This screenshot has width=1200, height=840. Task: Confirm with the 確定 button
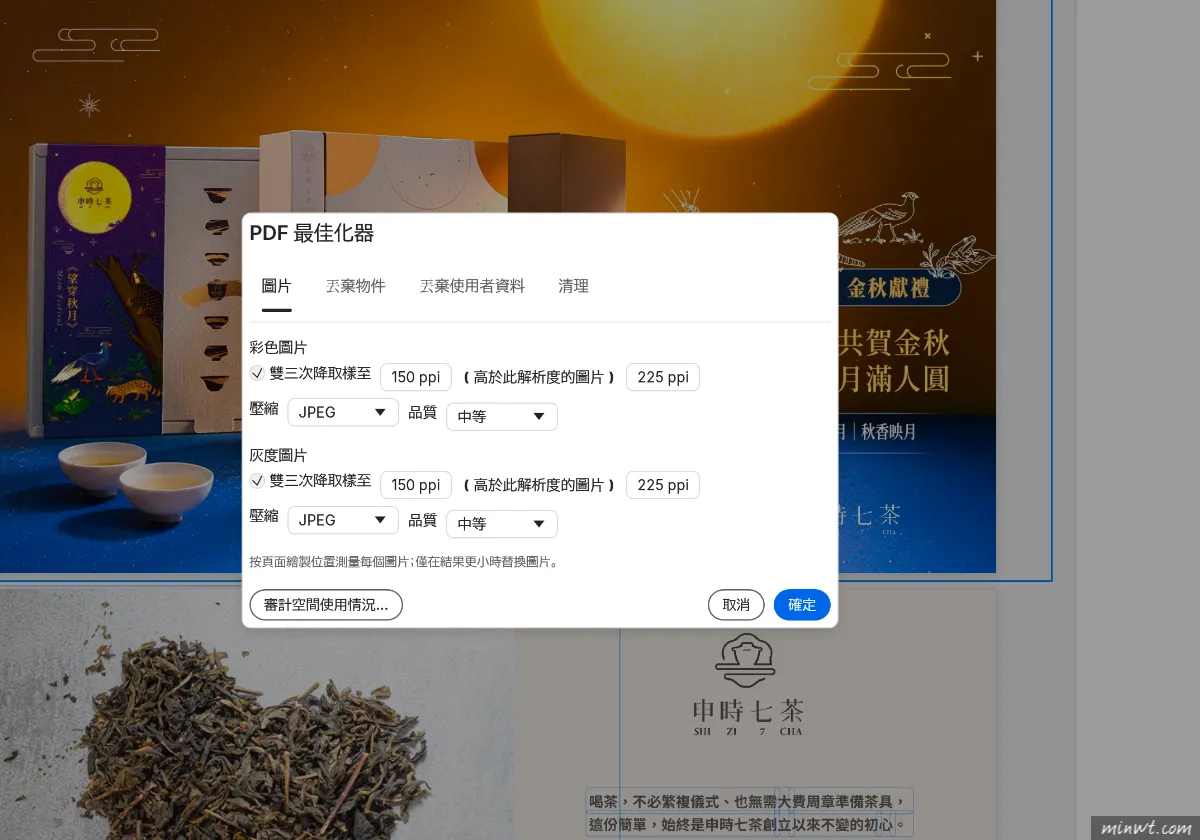pos(802,605)
